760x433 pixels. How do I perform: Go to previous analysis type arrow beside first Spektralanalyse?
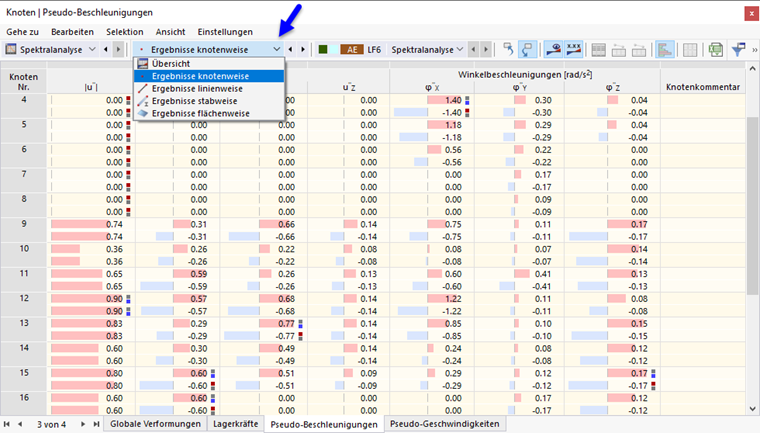coord(106,49)
